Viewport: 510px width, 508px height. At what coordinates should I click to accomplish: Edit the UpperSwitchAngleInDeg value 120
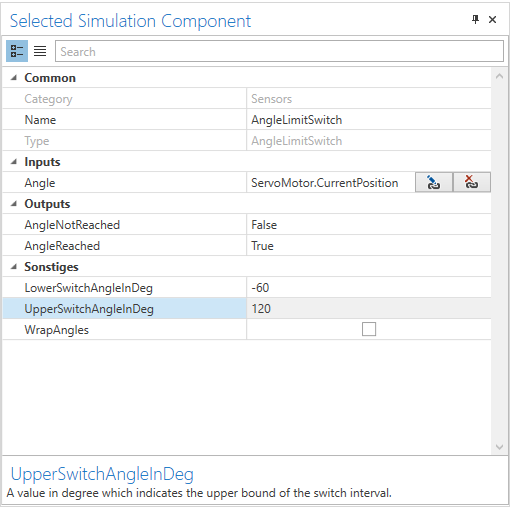coord(261,309)
